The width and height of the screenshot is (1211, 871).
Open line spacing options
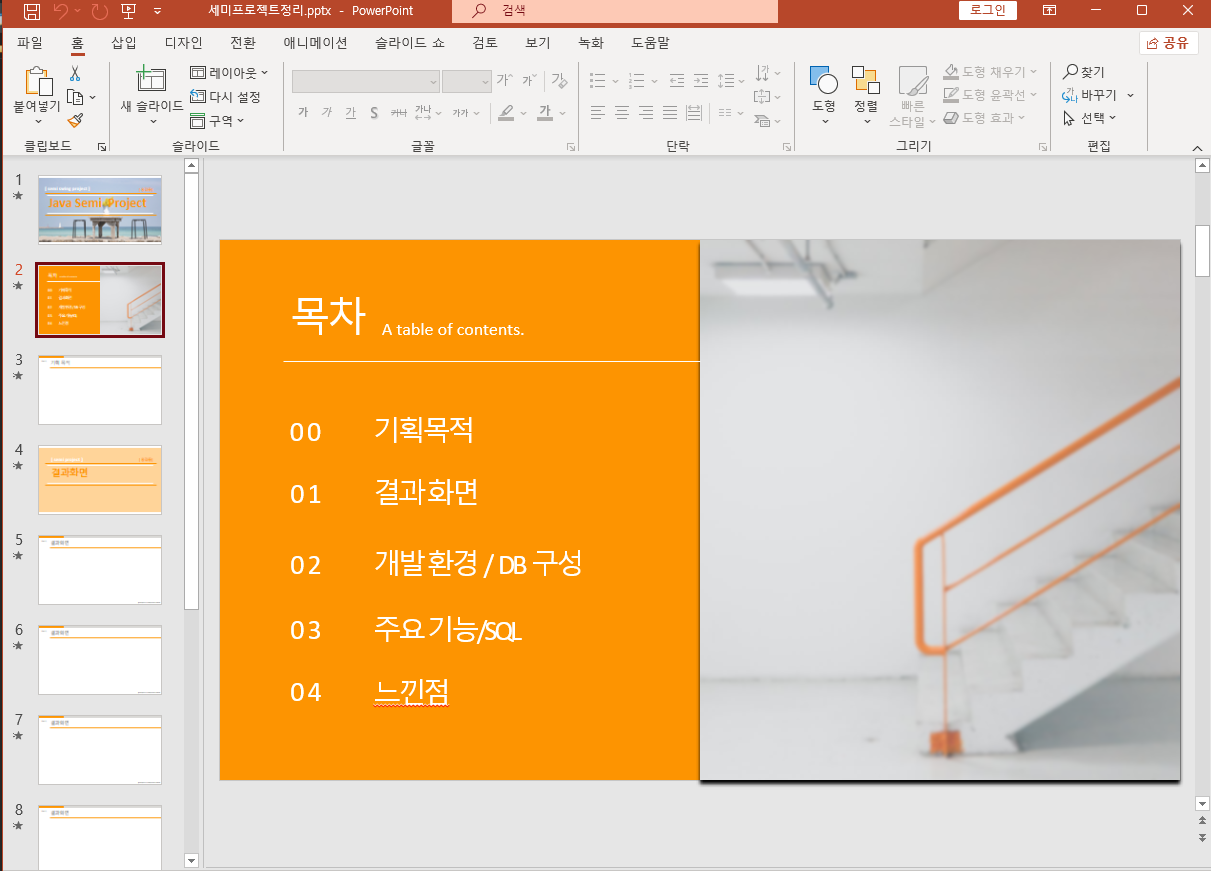732,81
